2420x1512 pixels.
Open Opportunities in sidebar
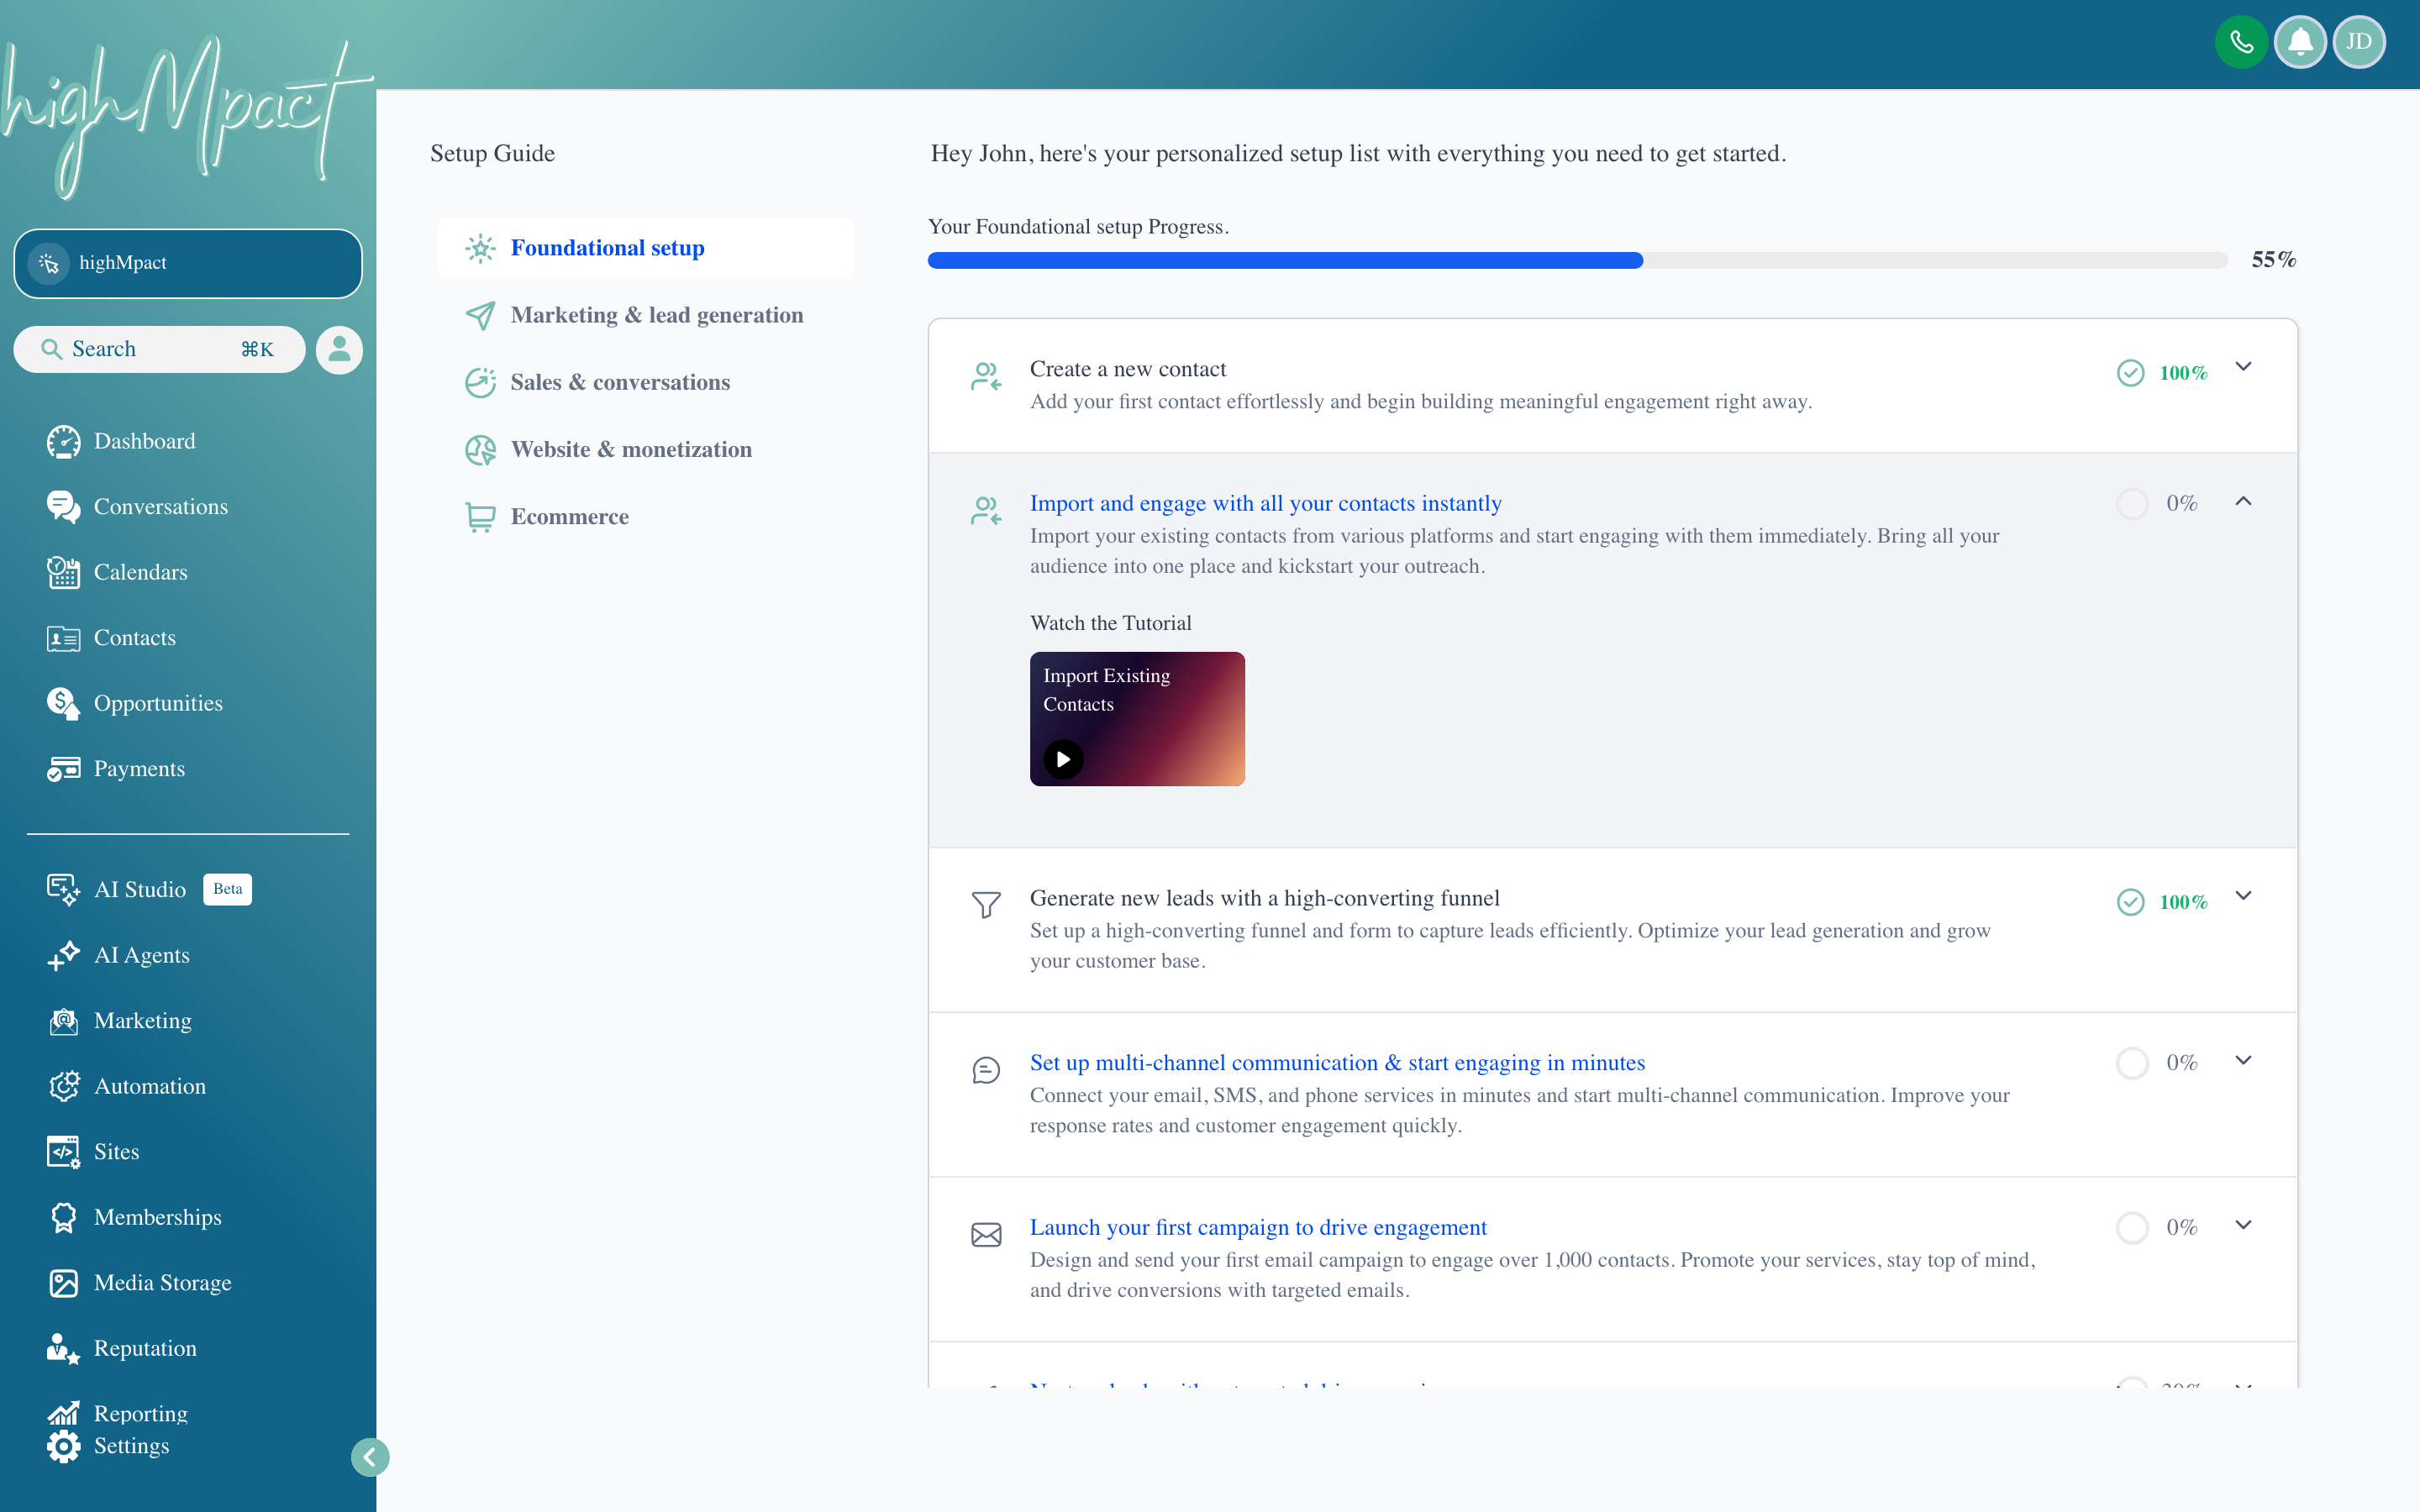click(x=135, y=703)
